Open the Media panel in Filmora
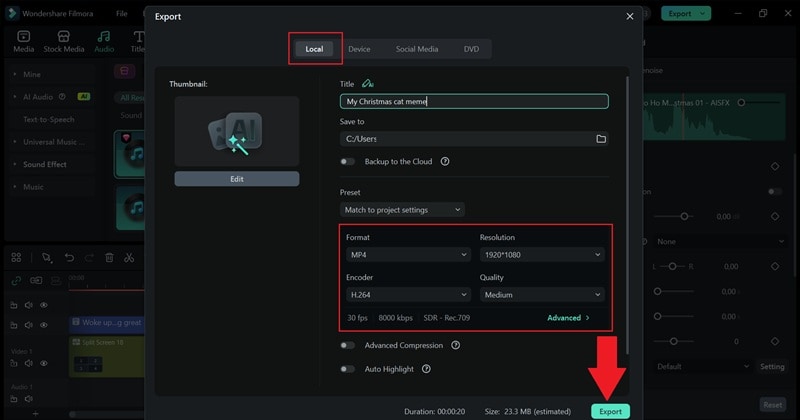Screen dimensions: 800x420 [23, 41]
